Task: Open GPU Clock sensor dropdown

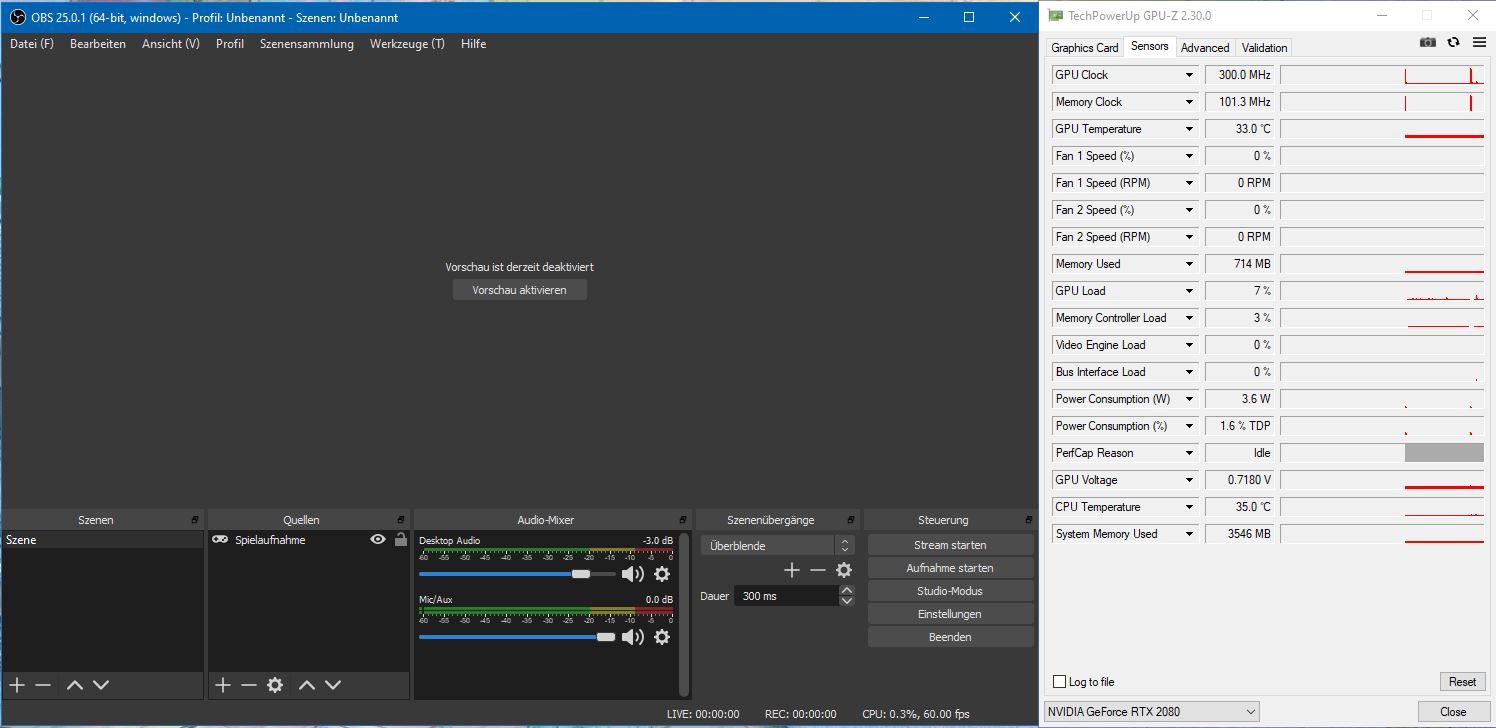Action: (x=1189, y=75)
